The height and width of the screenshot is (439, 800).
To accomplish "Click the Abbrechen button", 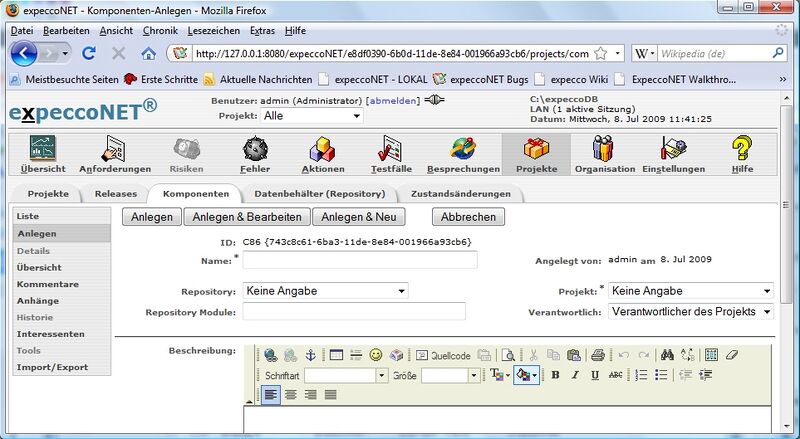I will click(x=468, y=217).
